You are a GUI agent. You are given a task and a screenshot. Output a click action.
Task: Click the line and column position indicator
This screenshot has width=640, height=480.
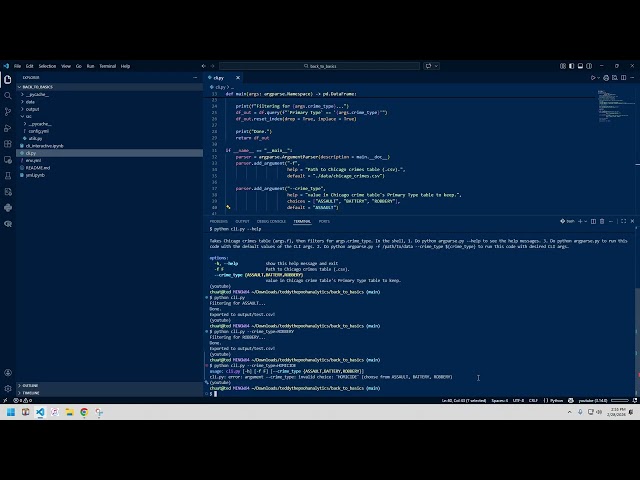pos(464,400)
